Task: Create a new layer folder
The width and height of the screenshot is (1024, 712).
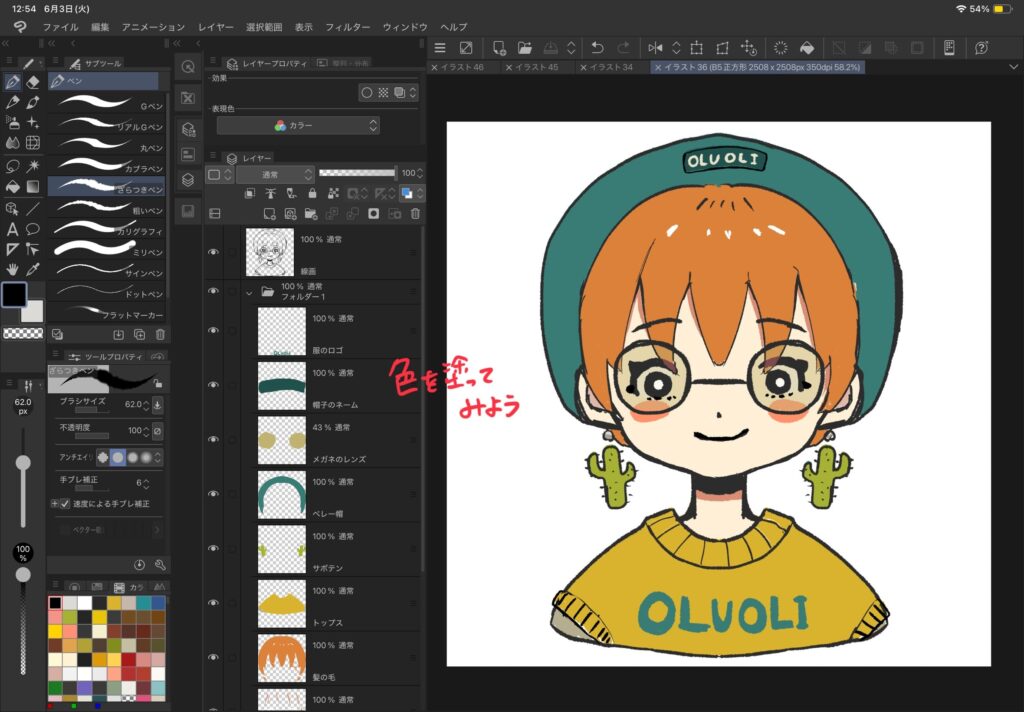Action: (x=311, y=214)
